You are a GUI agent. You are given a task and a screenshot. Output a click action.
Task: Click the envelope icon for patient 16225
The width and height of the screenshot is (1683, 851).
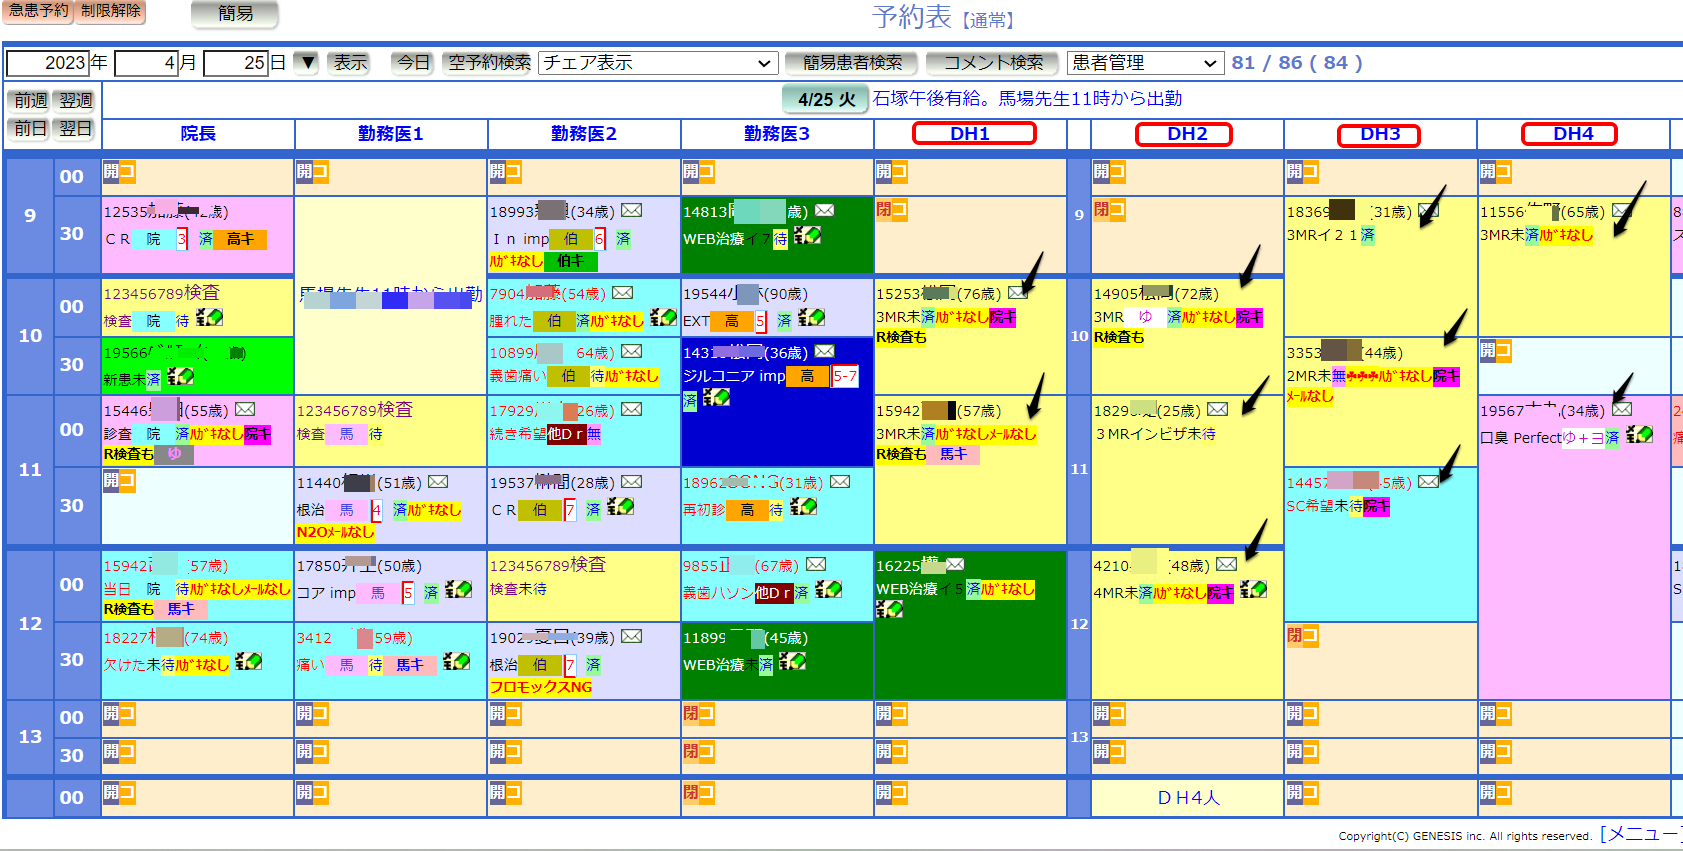tap(955, 565)
